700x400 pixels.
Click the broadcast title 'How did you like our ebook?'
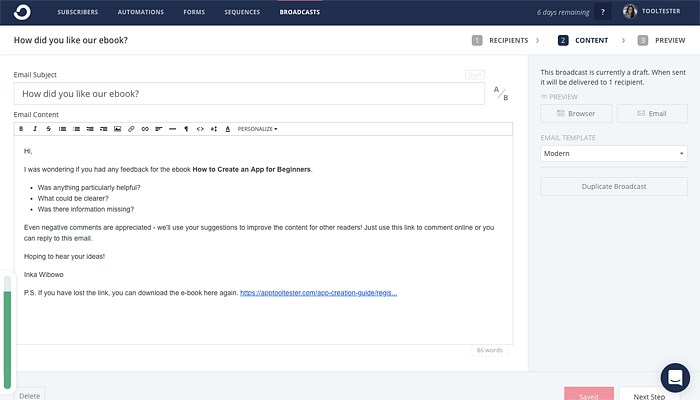pos(71,40)
